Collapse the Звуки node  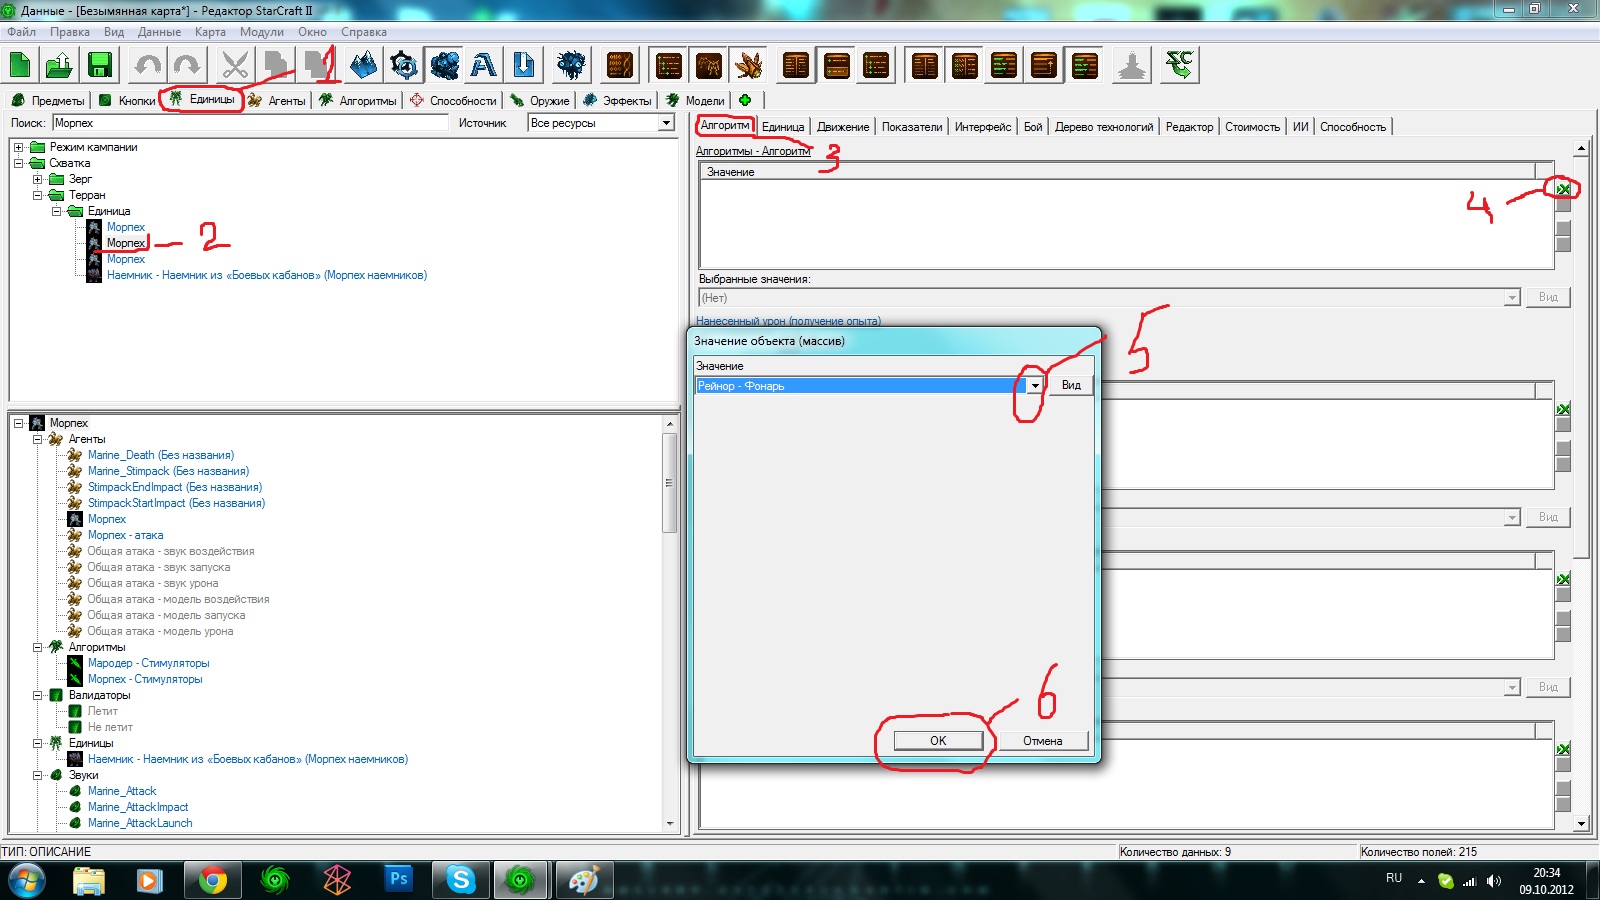pyautogui.click(x=37, y=775)
